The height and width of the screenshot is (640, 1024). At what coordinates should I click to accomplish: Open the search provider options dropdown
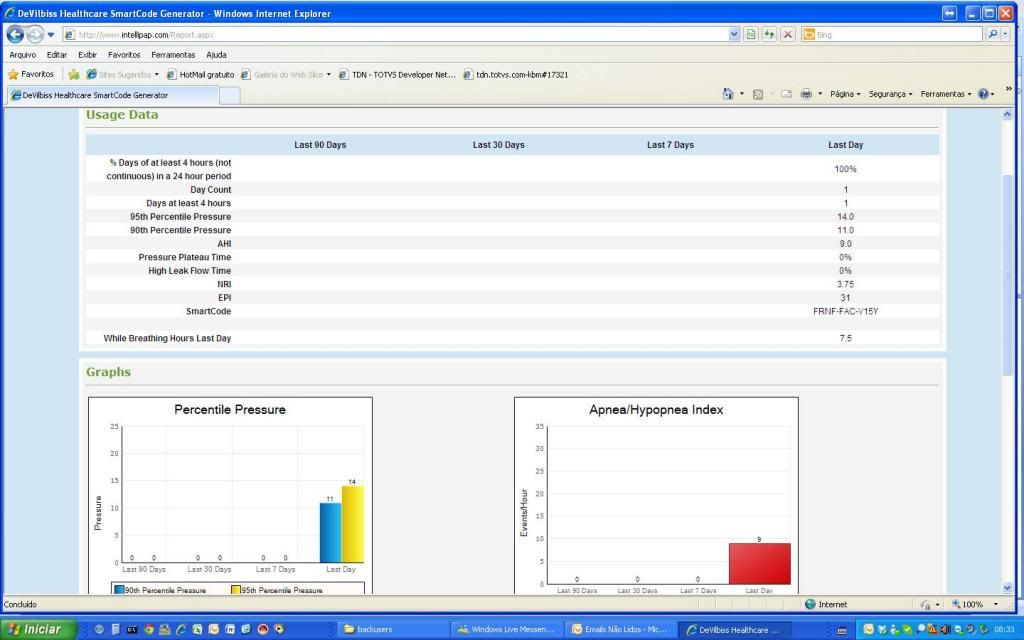click(x=1005, y=35)
